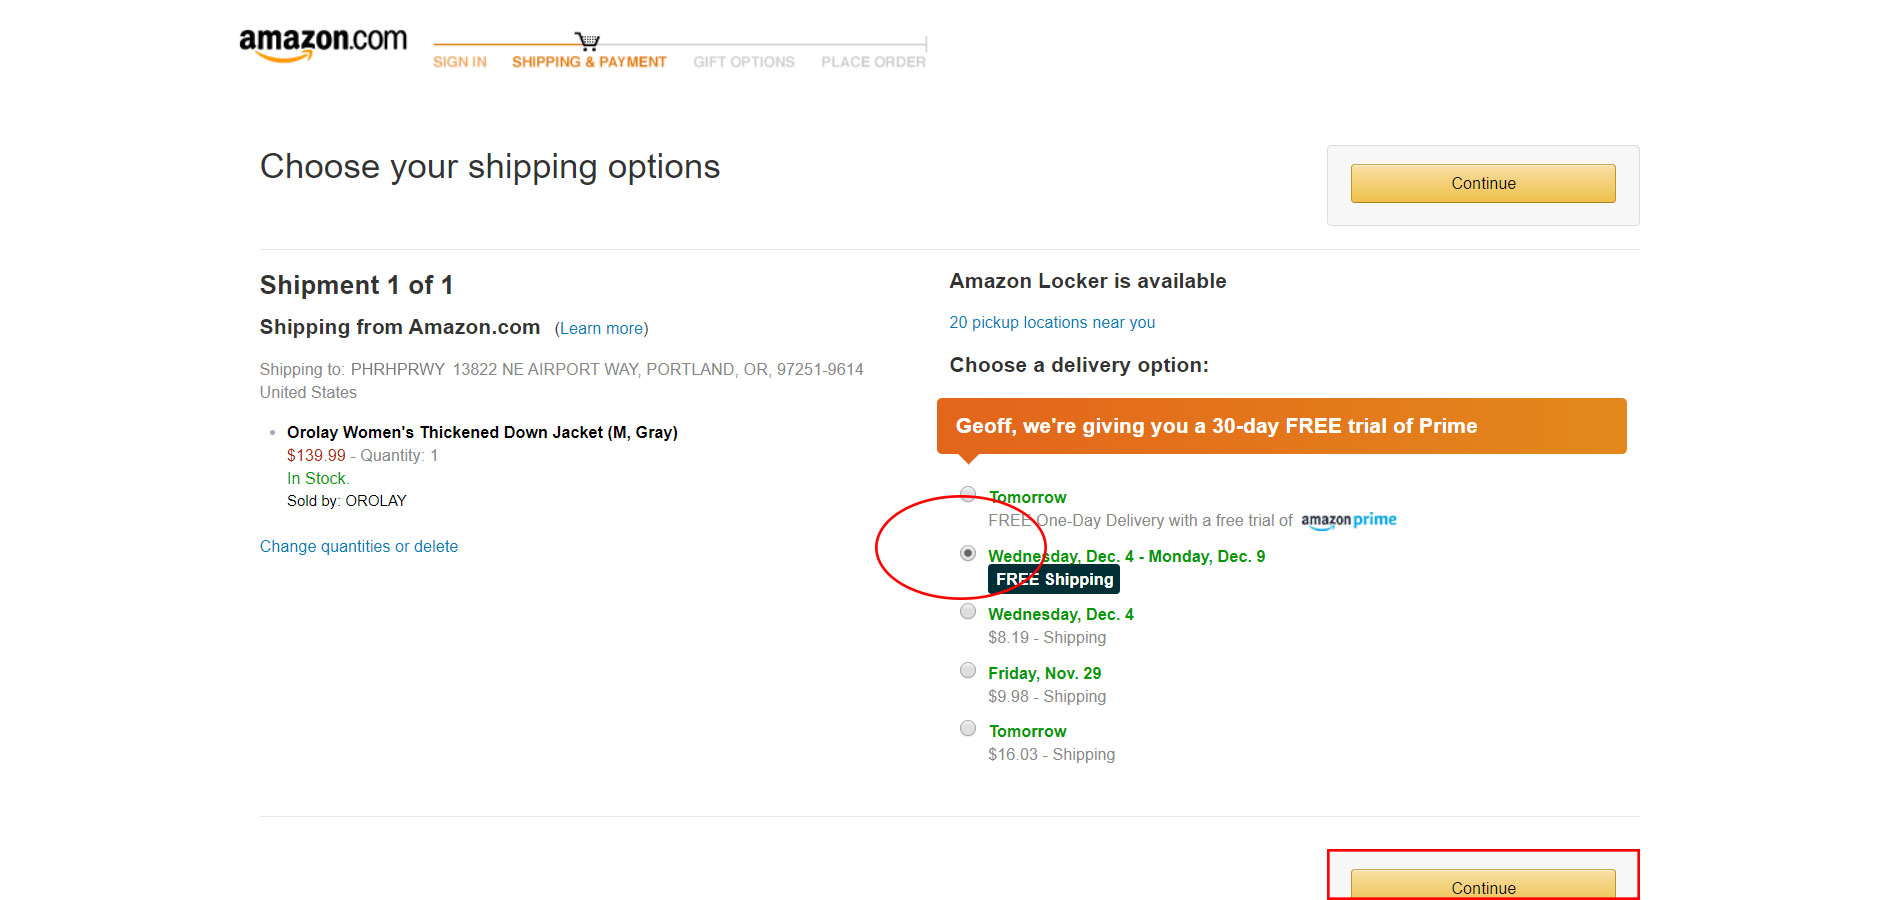Open the Learn more link

pos(602,328)
